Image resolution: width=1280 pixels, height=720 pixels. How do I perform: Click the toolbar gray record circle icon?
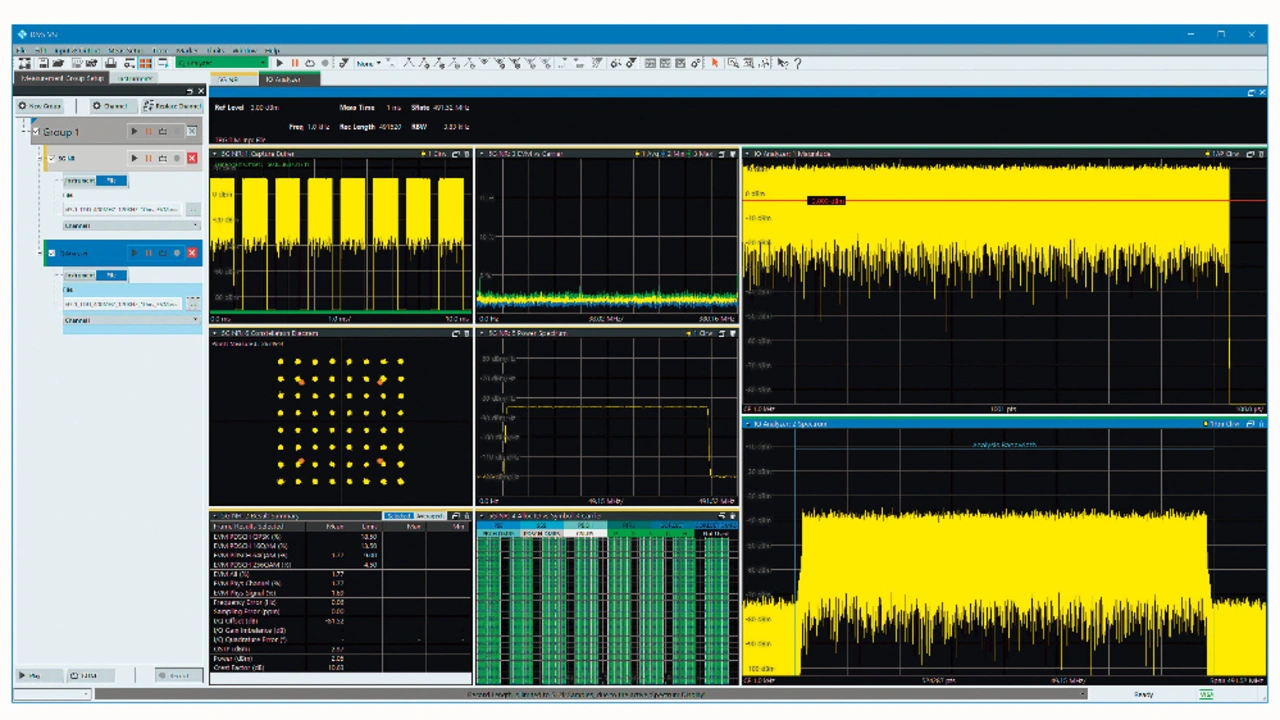(325, 63)
